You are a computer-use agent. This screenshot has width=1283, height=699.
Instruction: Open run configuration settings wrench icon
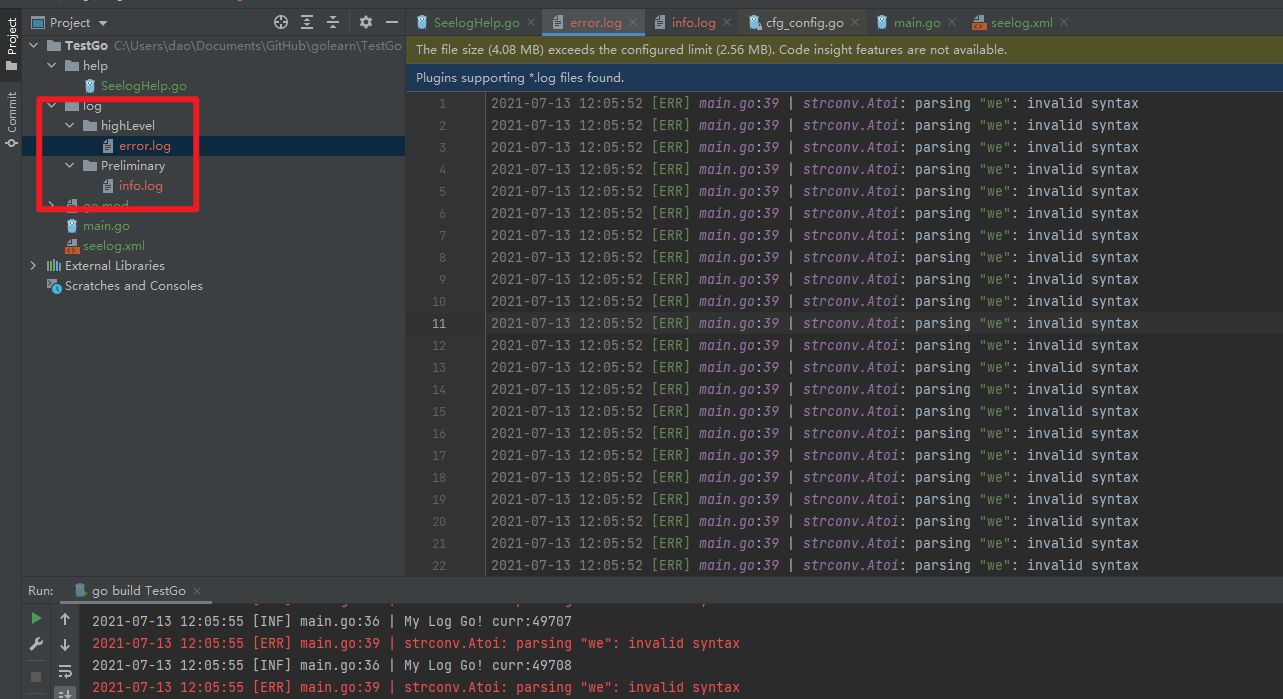[36, 644]
